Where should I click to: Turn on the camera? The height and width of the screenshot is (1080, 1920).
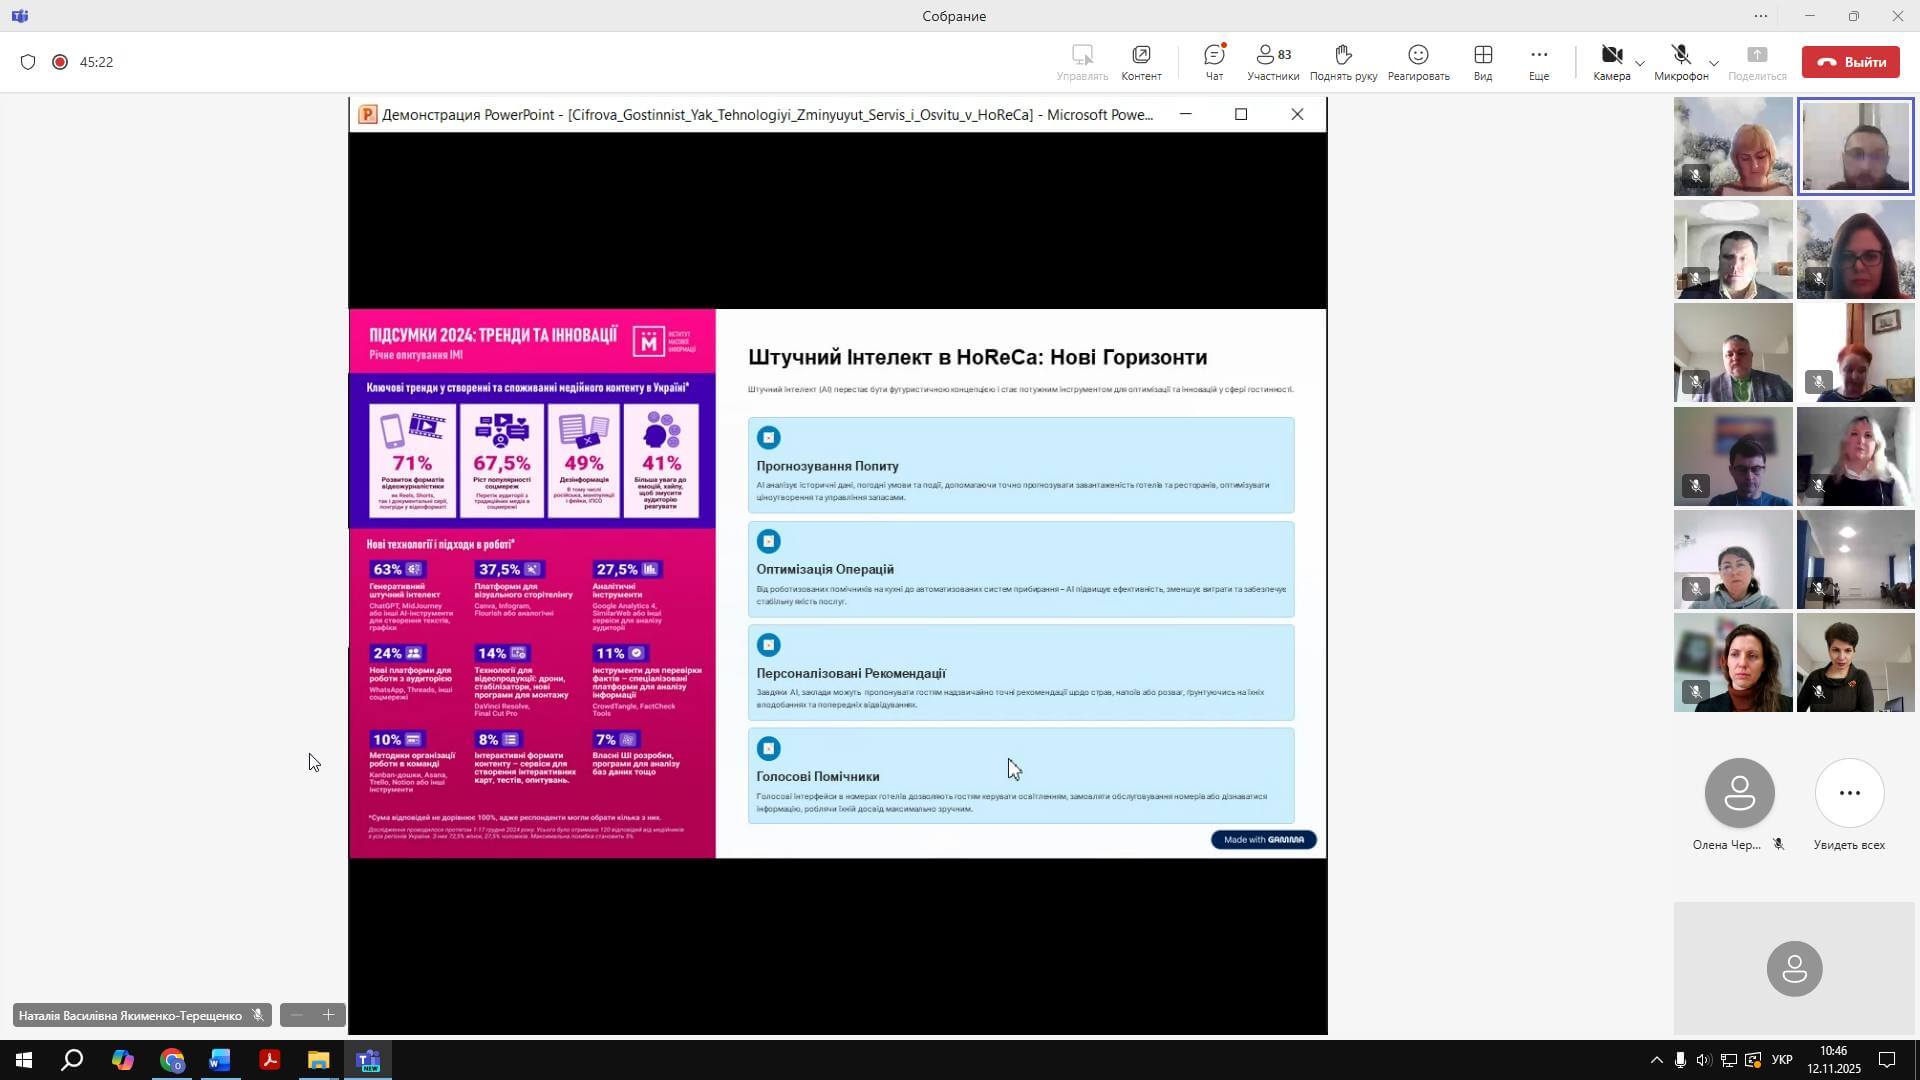coord(1611,56)
